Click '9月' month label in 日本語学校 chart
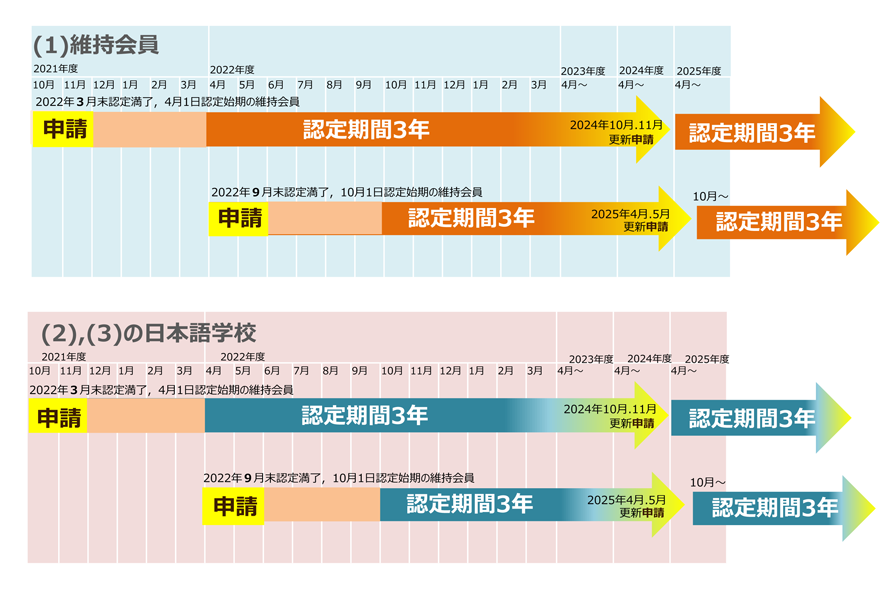Screen dimensions: 889x592 (359, 371)
